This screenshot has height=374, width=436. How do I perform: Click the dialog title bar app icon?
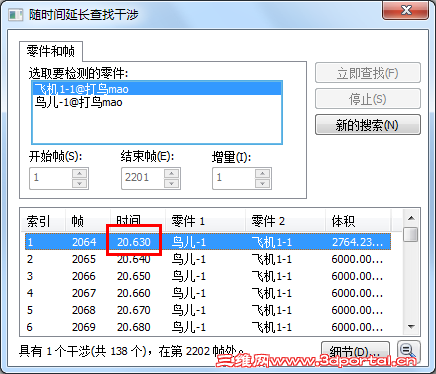15,15
